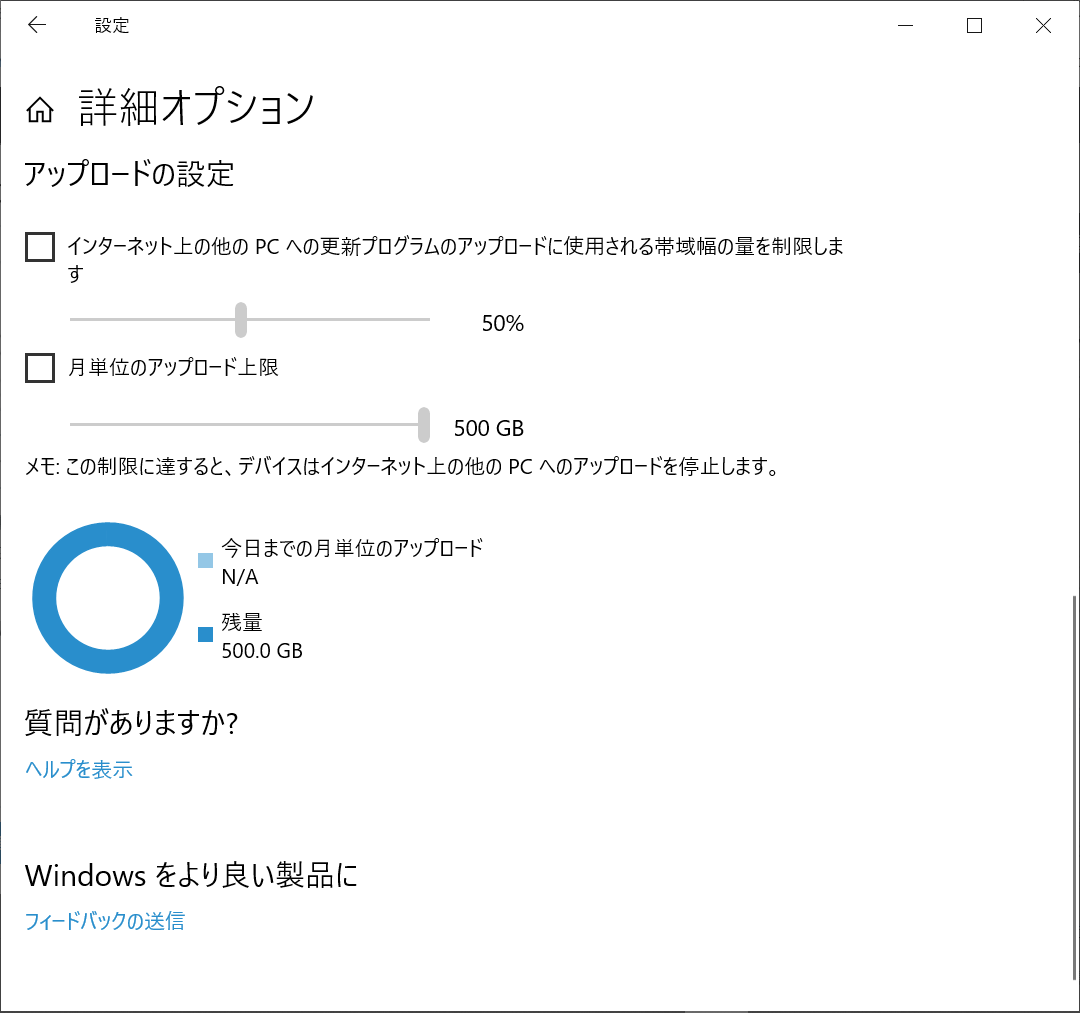The height and width of the screenshot is (1013, 1080).
Task: Open the フィードバックの送信 link
Action: [x=105, y=921]
